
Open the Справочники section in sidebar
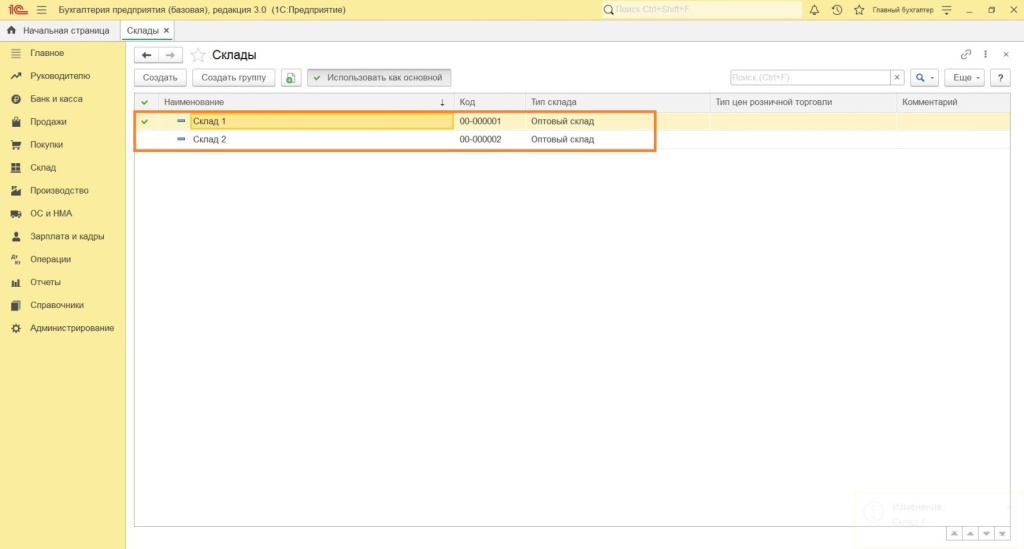[56, 305]
